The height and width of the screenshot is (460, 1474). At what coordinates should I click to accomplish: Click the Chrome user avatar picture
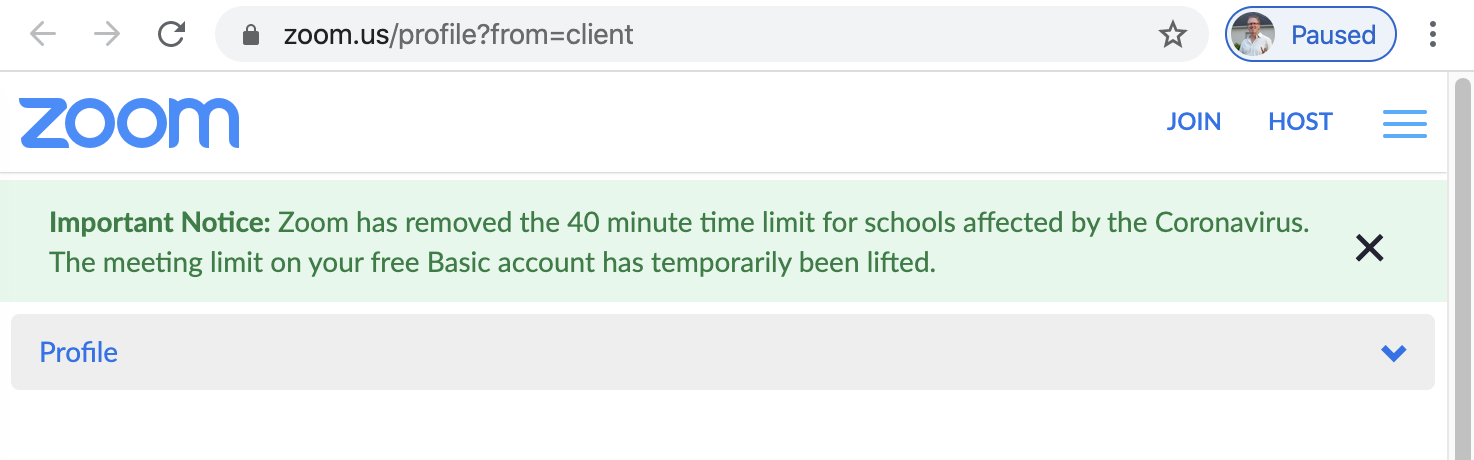pyautogui.click(x=1252, y=35)
